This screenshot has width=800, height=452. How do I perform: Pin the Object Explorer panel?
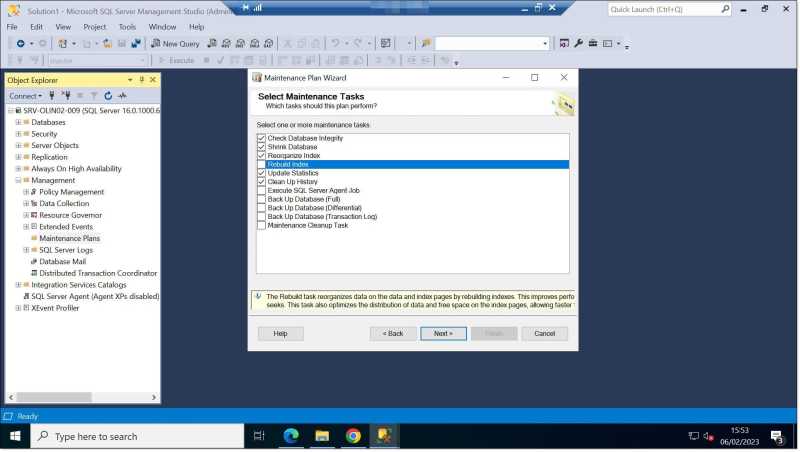(142, 80)
